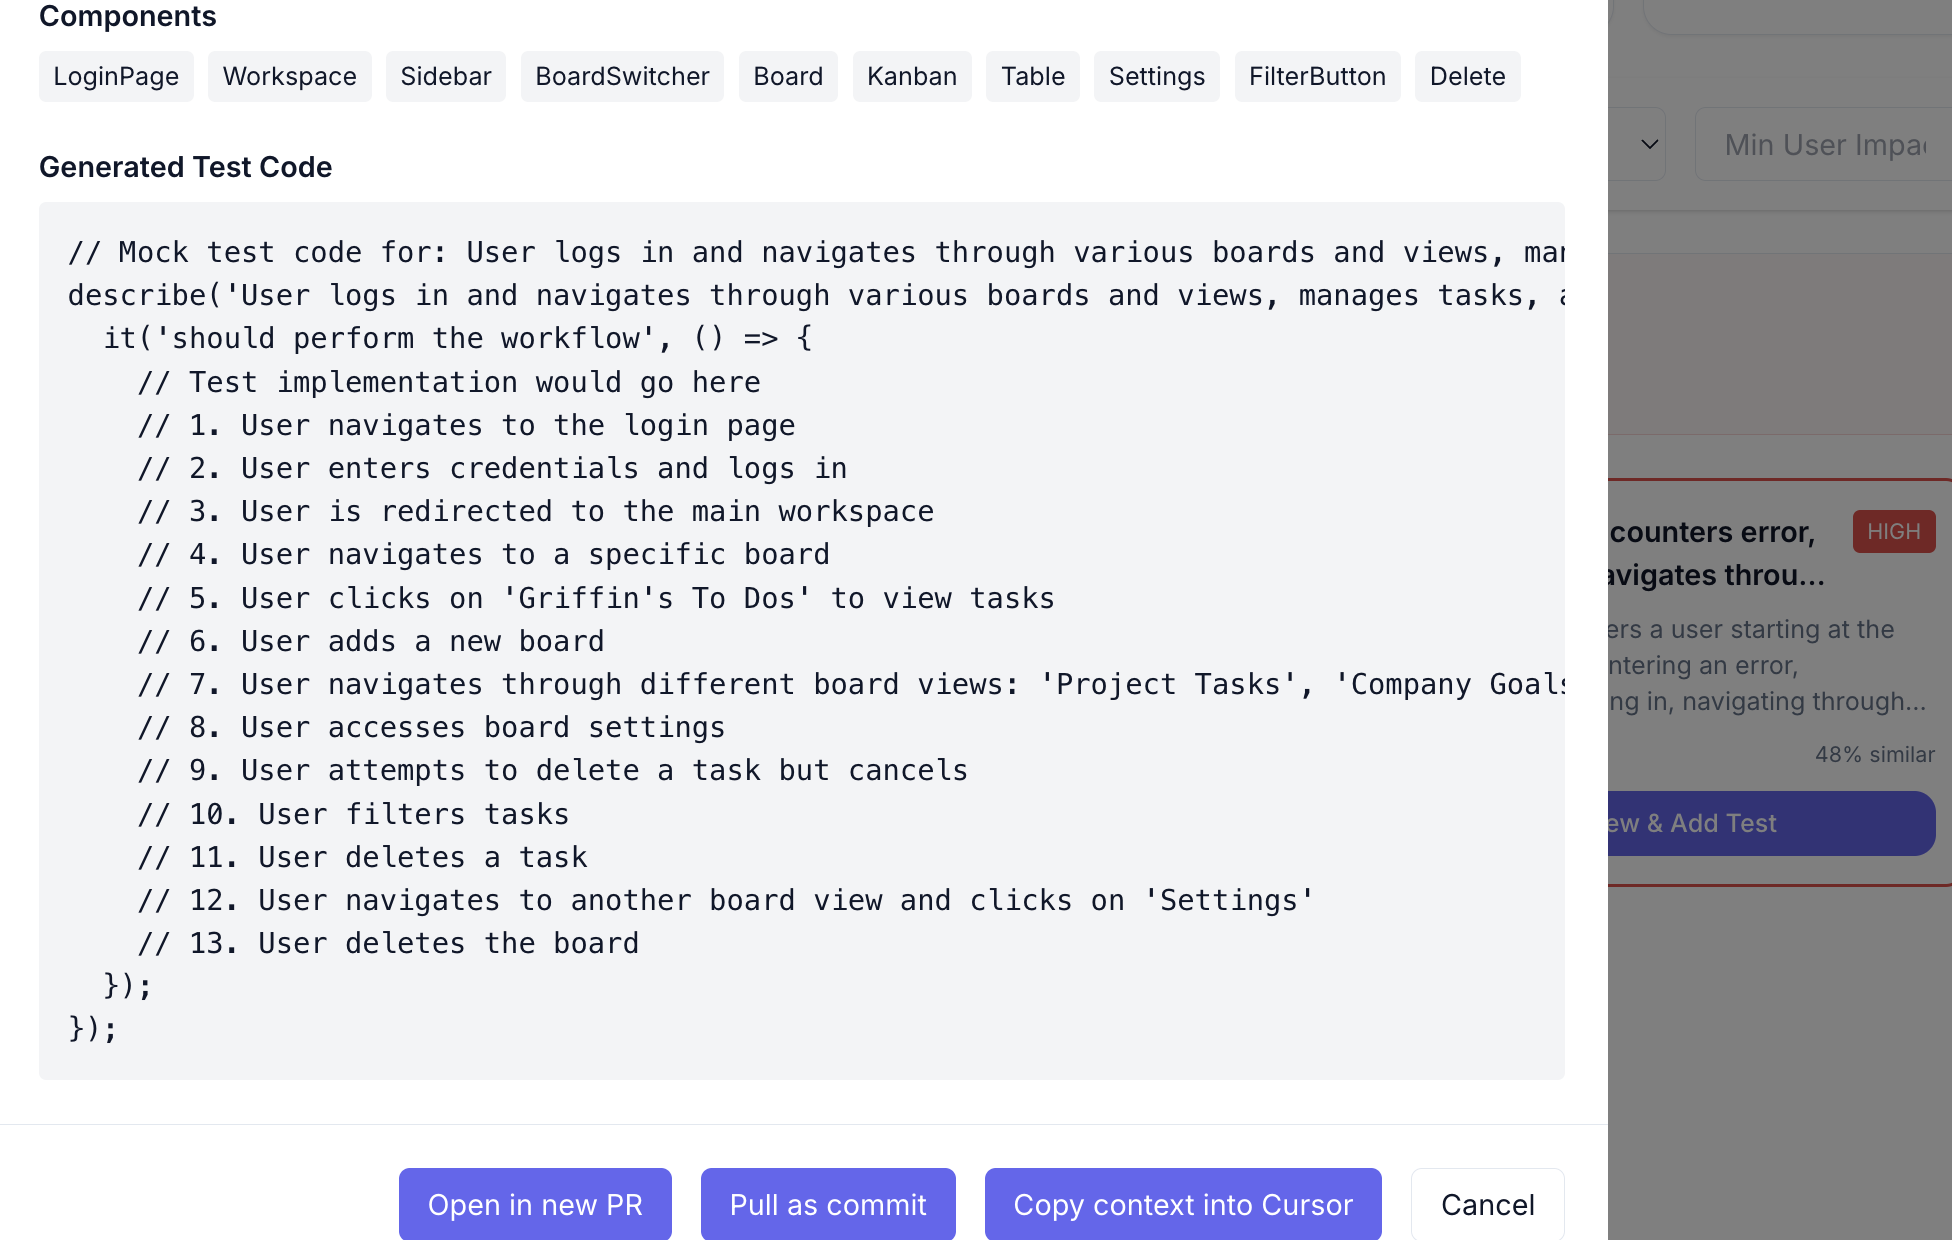Open the generated test in a new PR
Screen dimensions: 1952x1240
(535, 1204)
